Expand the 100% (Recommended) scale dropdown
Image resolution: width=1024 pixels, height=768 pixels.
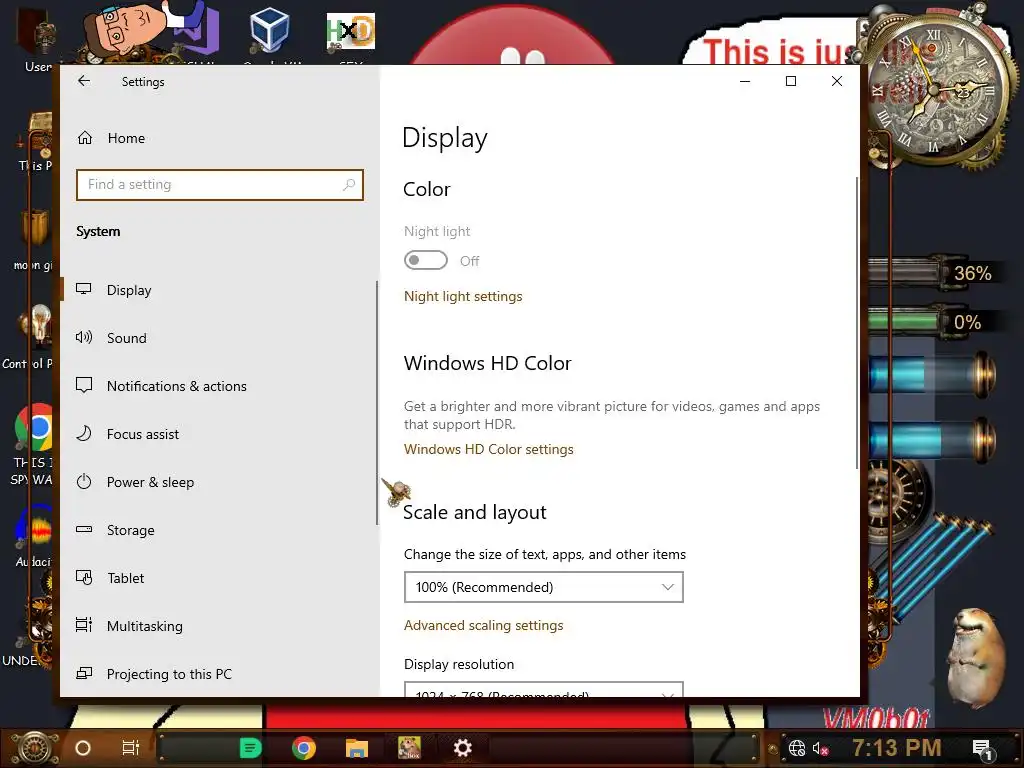[543, 587]
